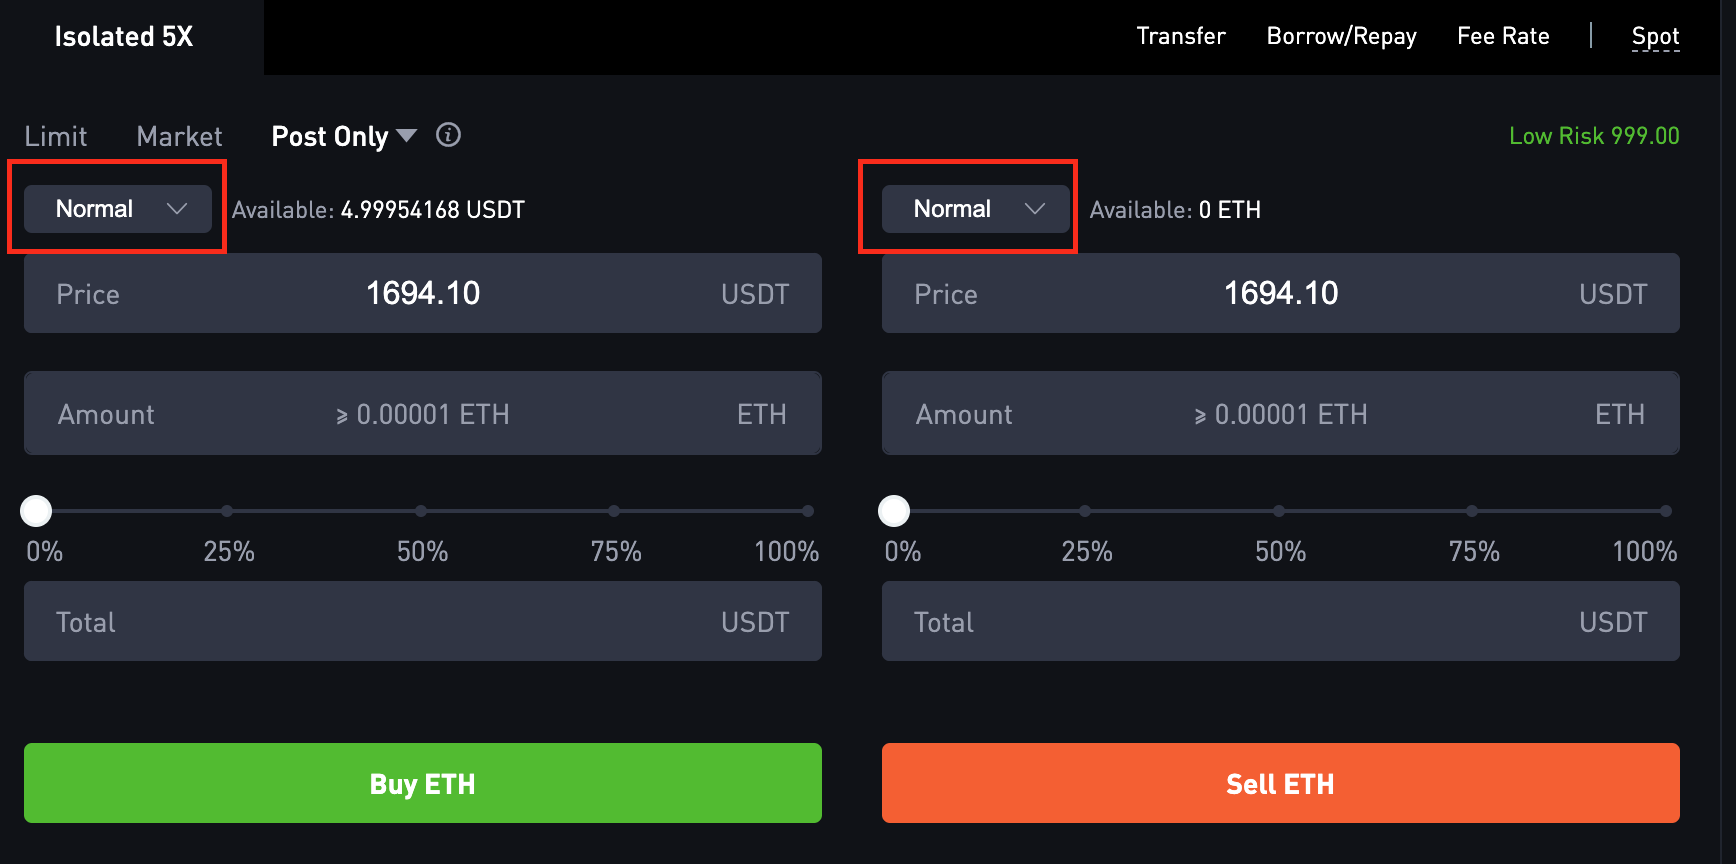This screenshot has width=1736, height=864.
Task: Open the Transfer link
Action: click(1181, 36)
